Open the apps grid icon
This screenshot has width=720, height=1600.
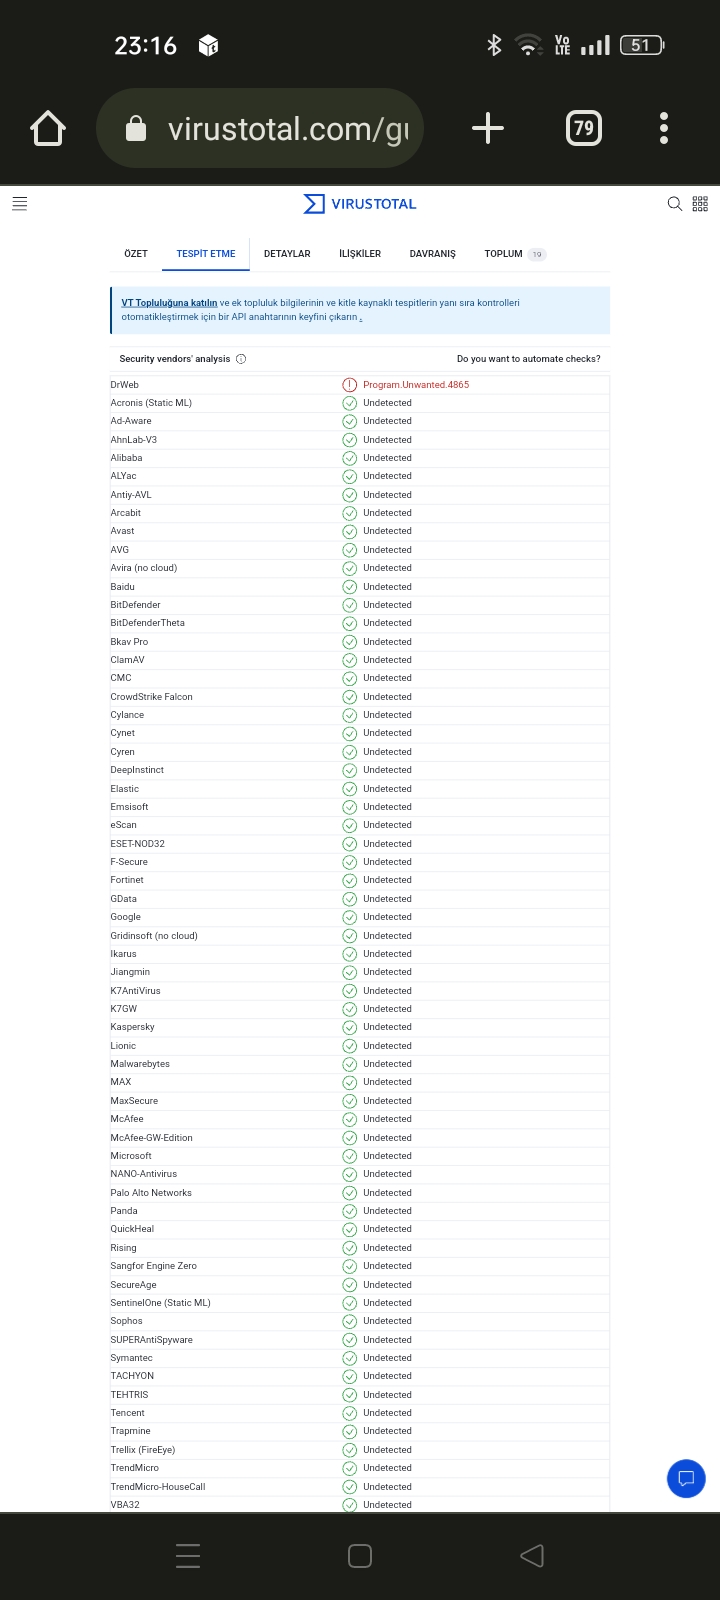[x=700, y=204]
